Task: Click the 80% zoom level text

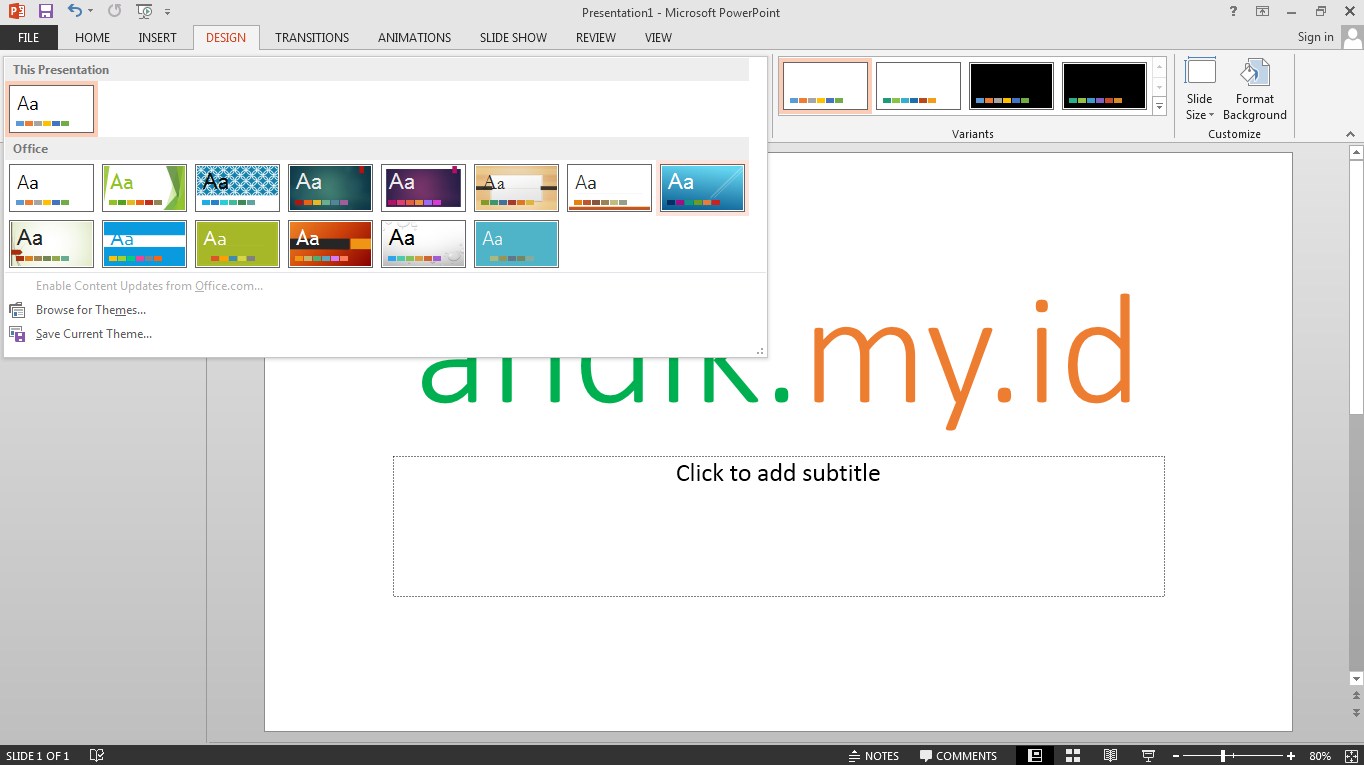Action: pos(1320,756)
